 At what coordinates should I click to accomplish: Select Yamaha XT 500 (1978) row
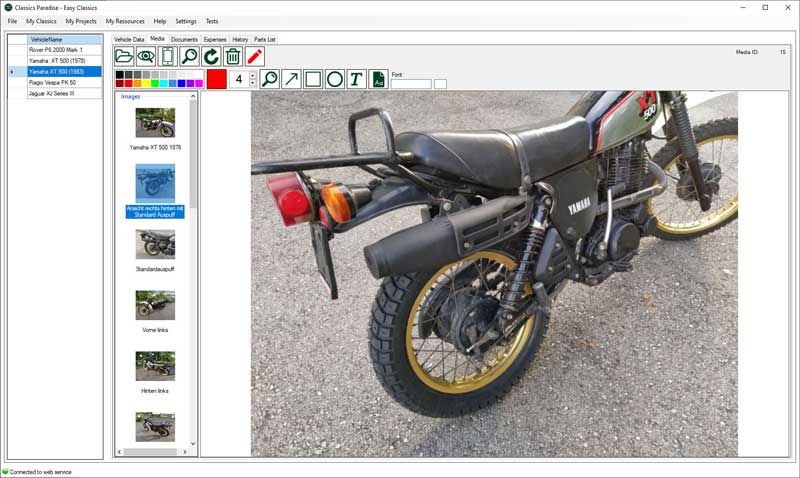65,61
